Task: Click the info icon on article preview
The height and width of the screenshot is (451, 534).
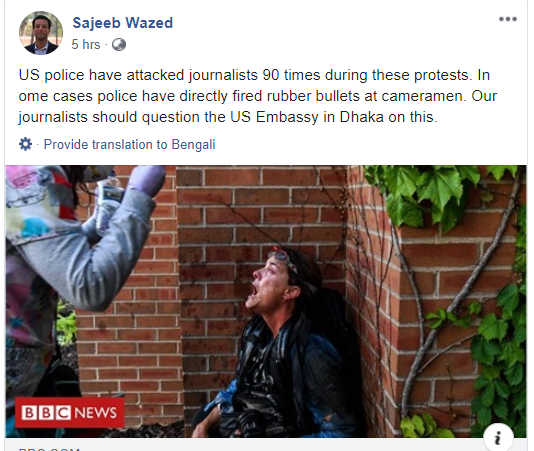Action: click(498, 438)
